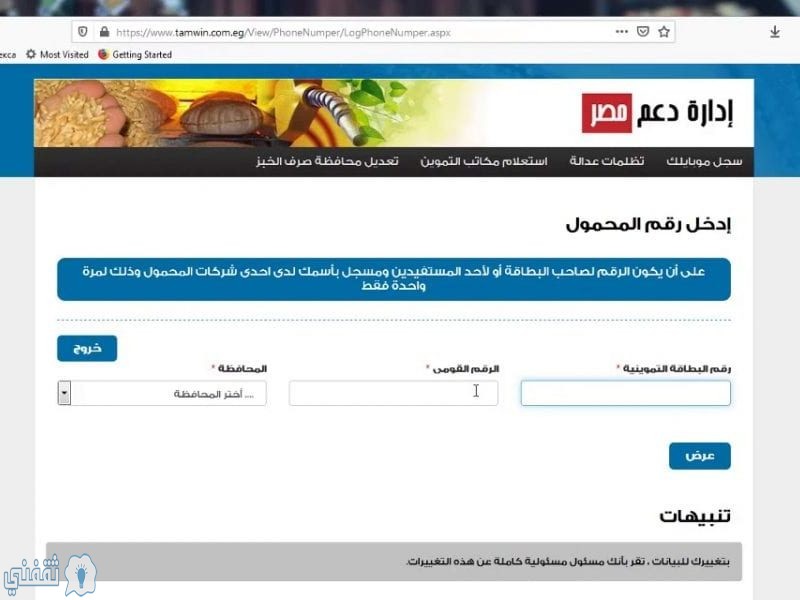Click the خروج logout button

tap(87, 348)
